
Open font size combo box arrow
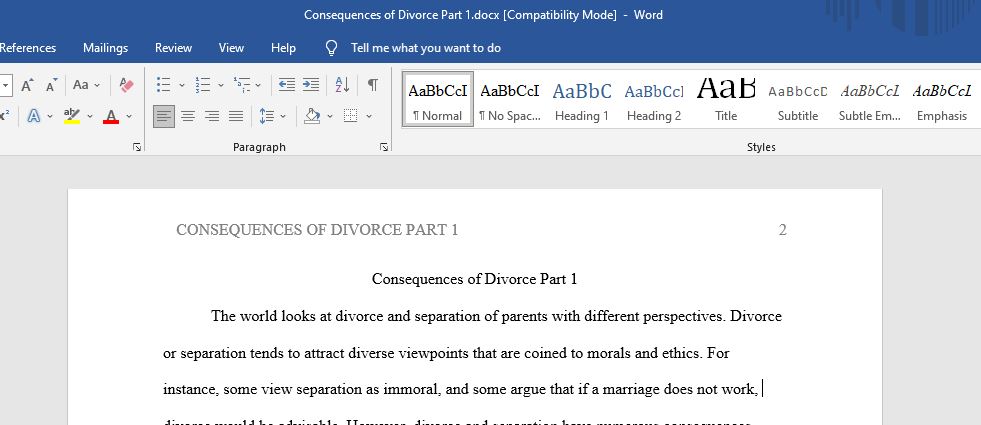click(x=6, y=85)
